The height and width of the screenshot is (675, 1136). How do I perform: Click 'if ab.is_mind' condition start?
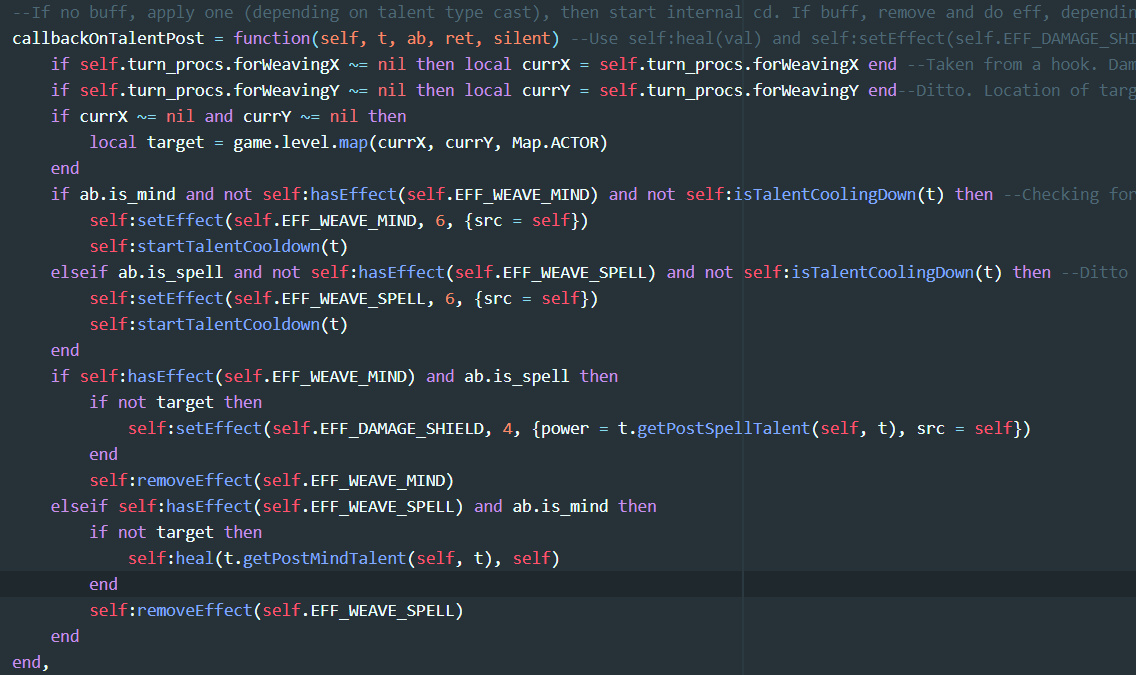113,195
